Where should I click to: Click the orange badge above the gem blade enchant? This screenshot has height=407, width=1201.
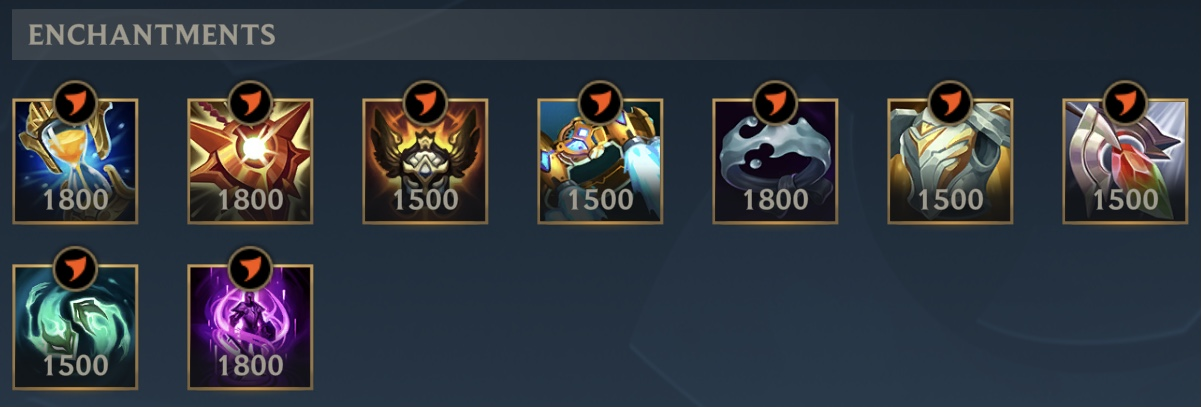coord(1125,102)
